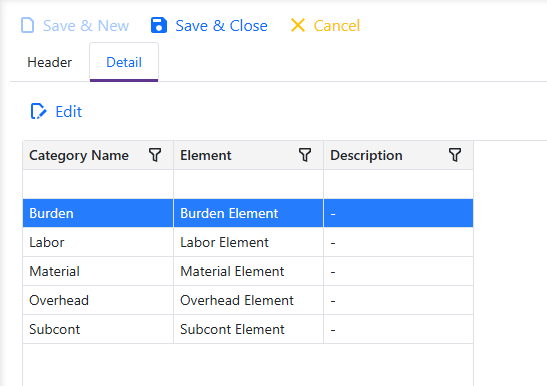
Task: Switch to the Header tab
Action: coord(50,62)
